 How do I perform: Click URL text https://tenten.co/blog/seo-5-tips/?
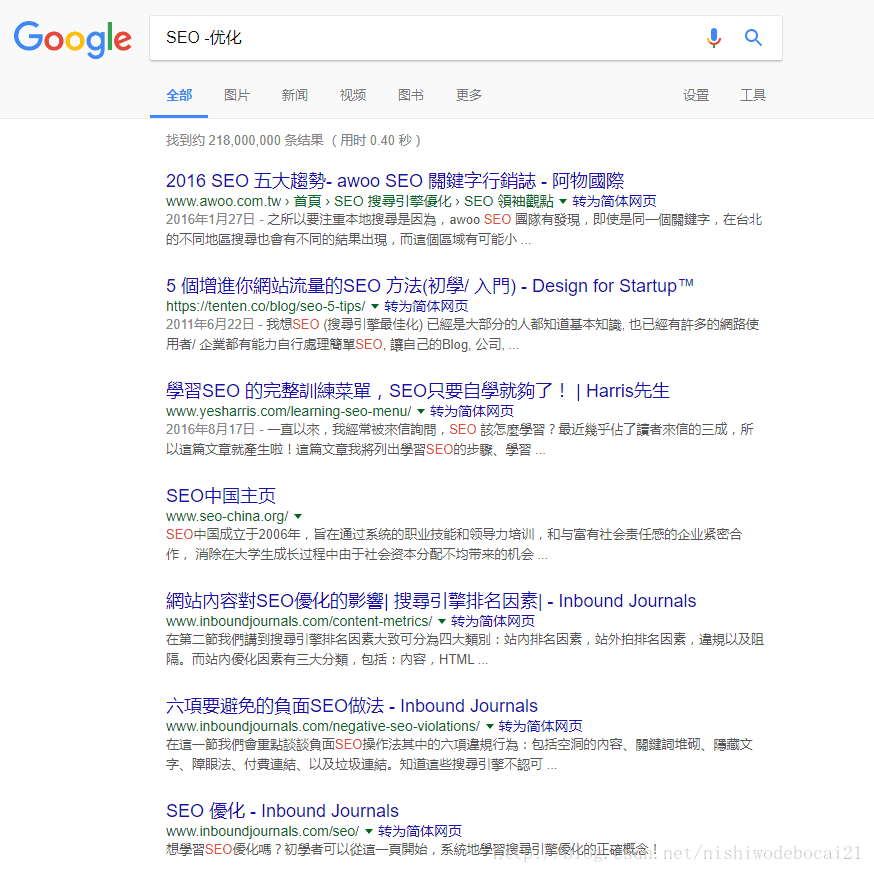tap(265, 306)
